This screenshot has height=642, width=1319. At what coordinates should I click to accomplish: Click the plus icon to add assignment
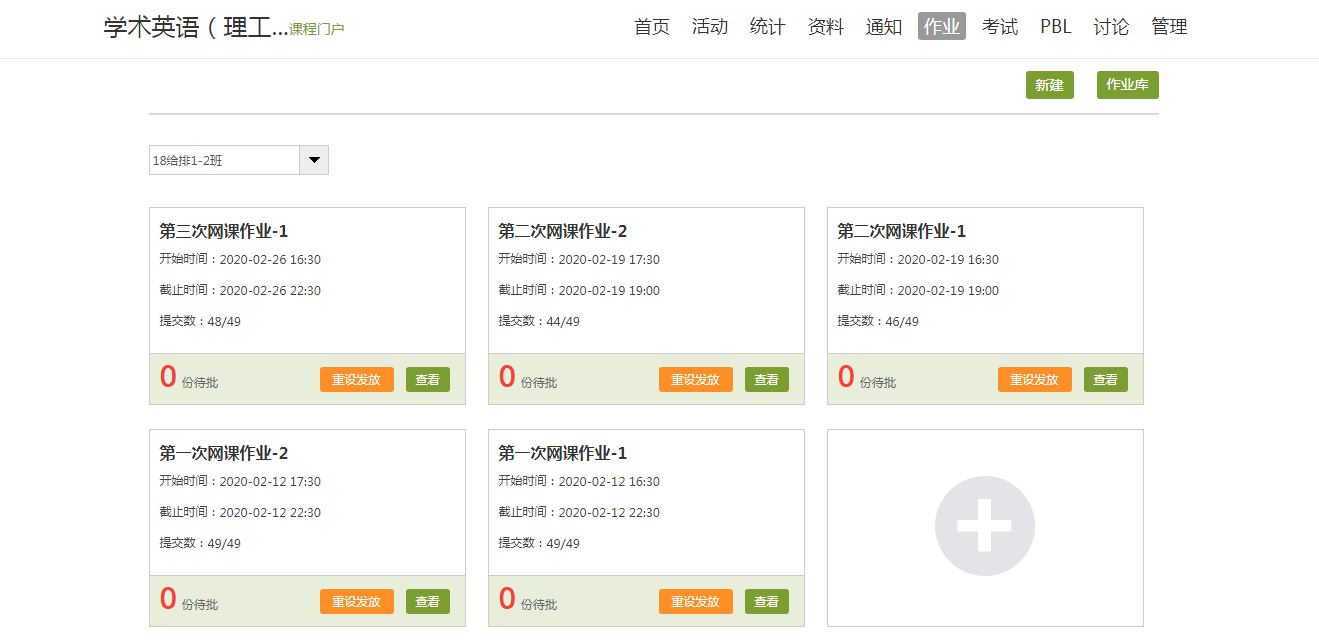(x=984, y=526)
